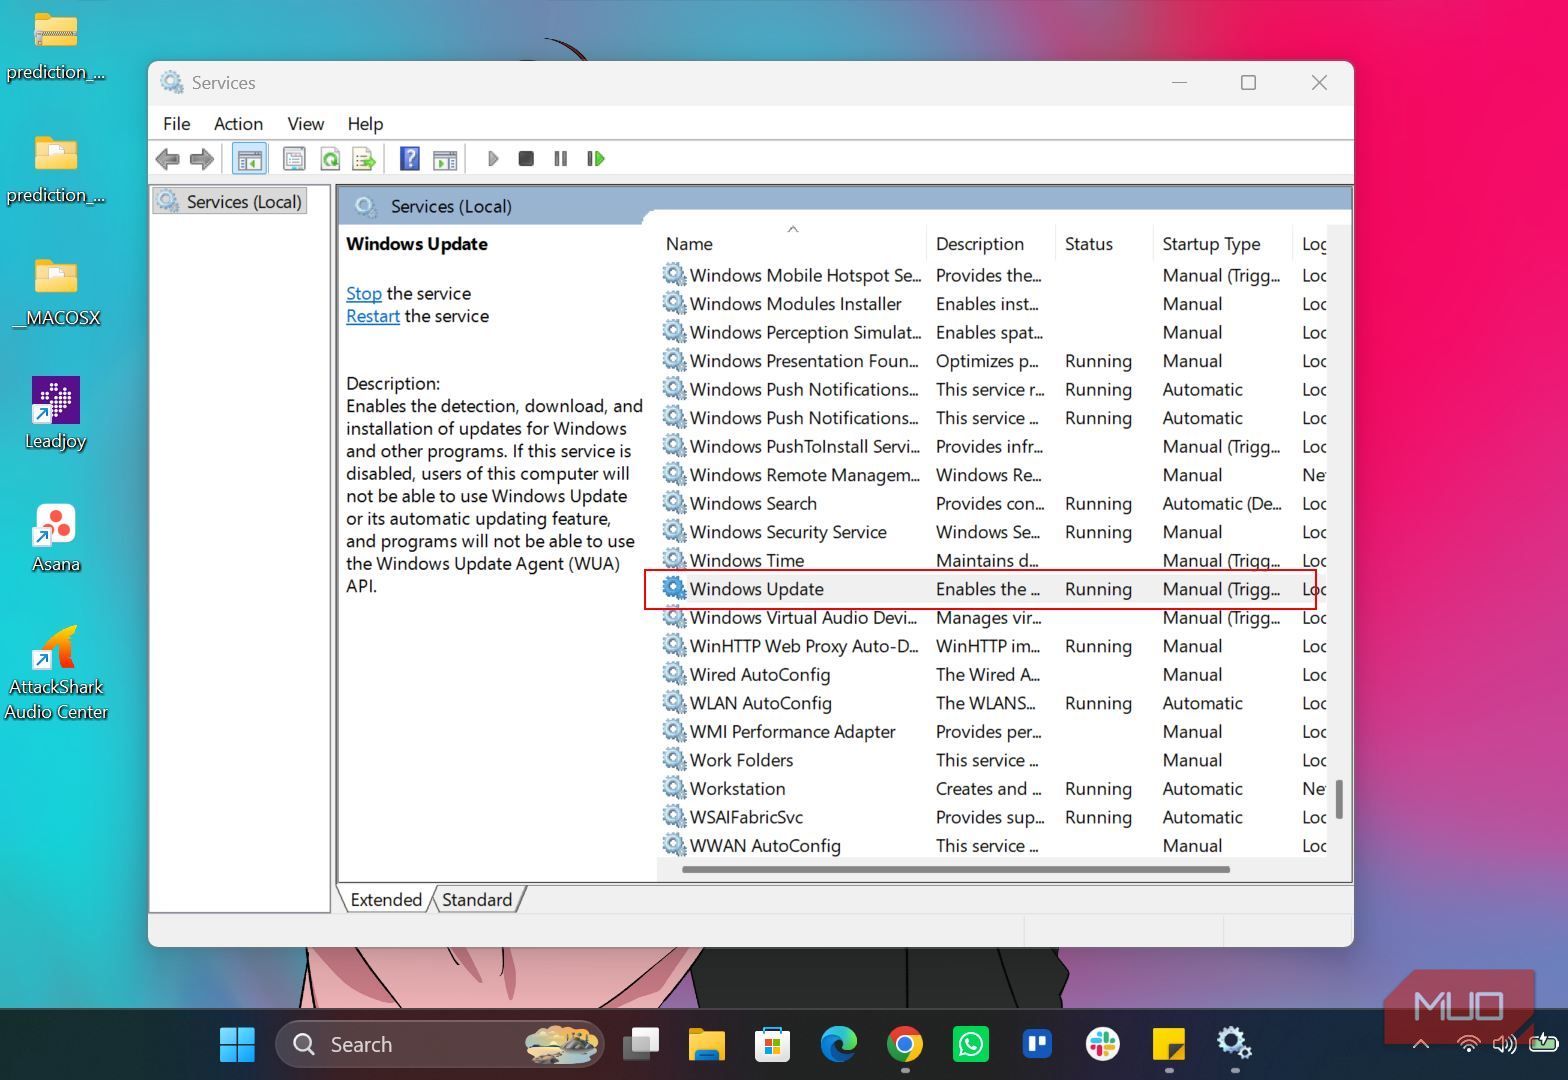The image size is (1568, 1080).
Task: Click the Restart the service link
Action: (x=373, y=316)
